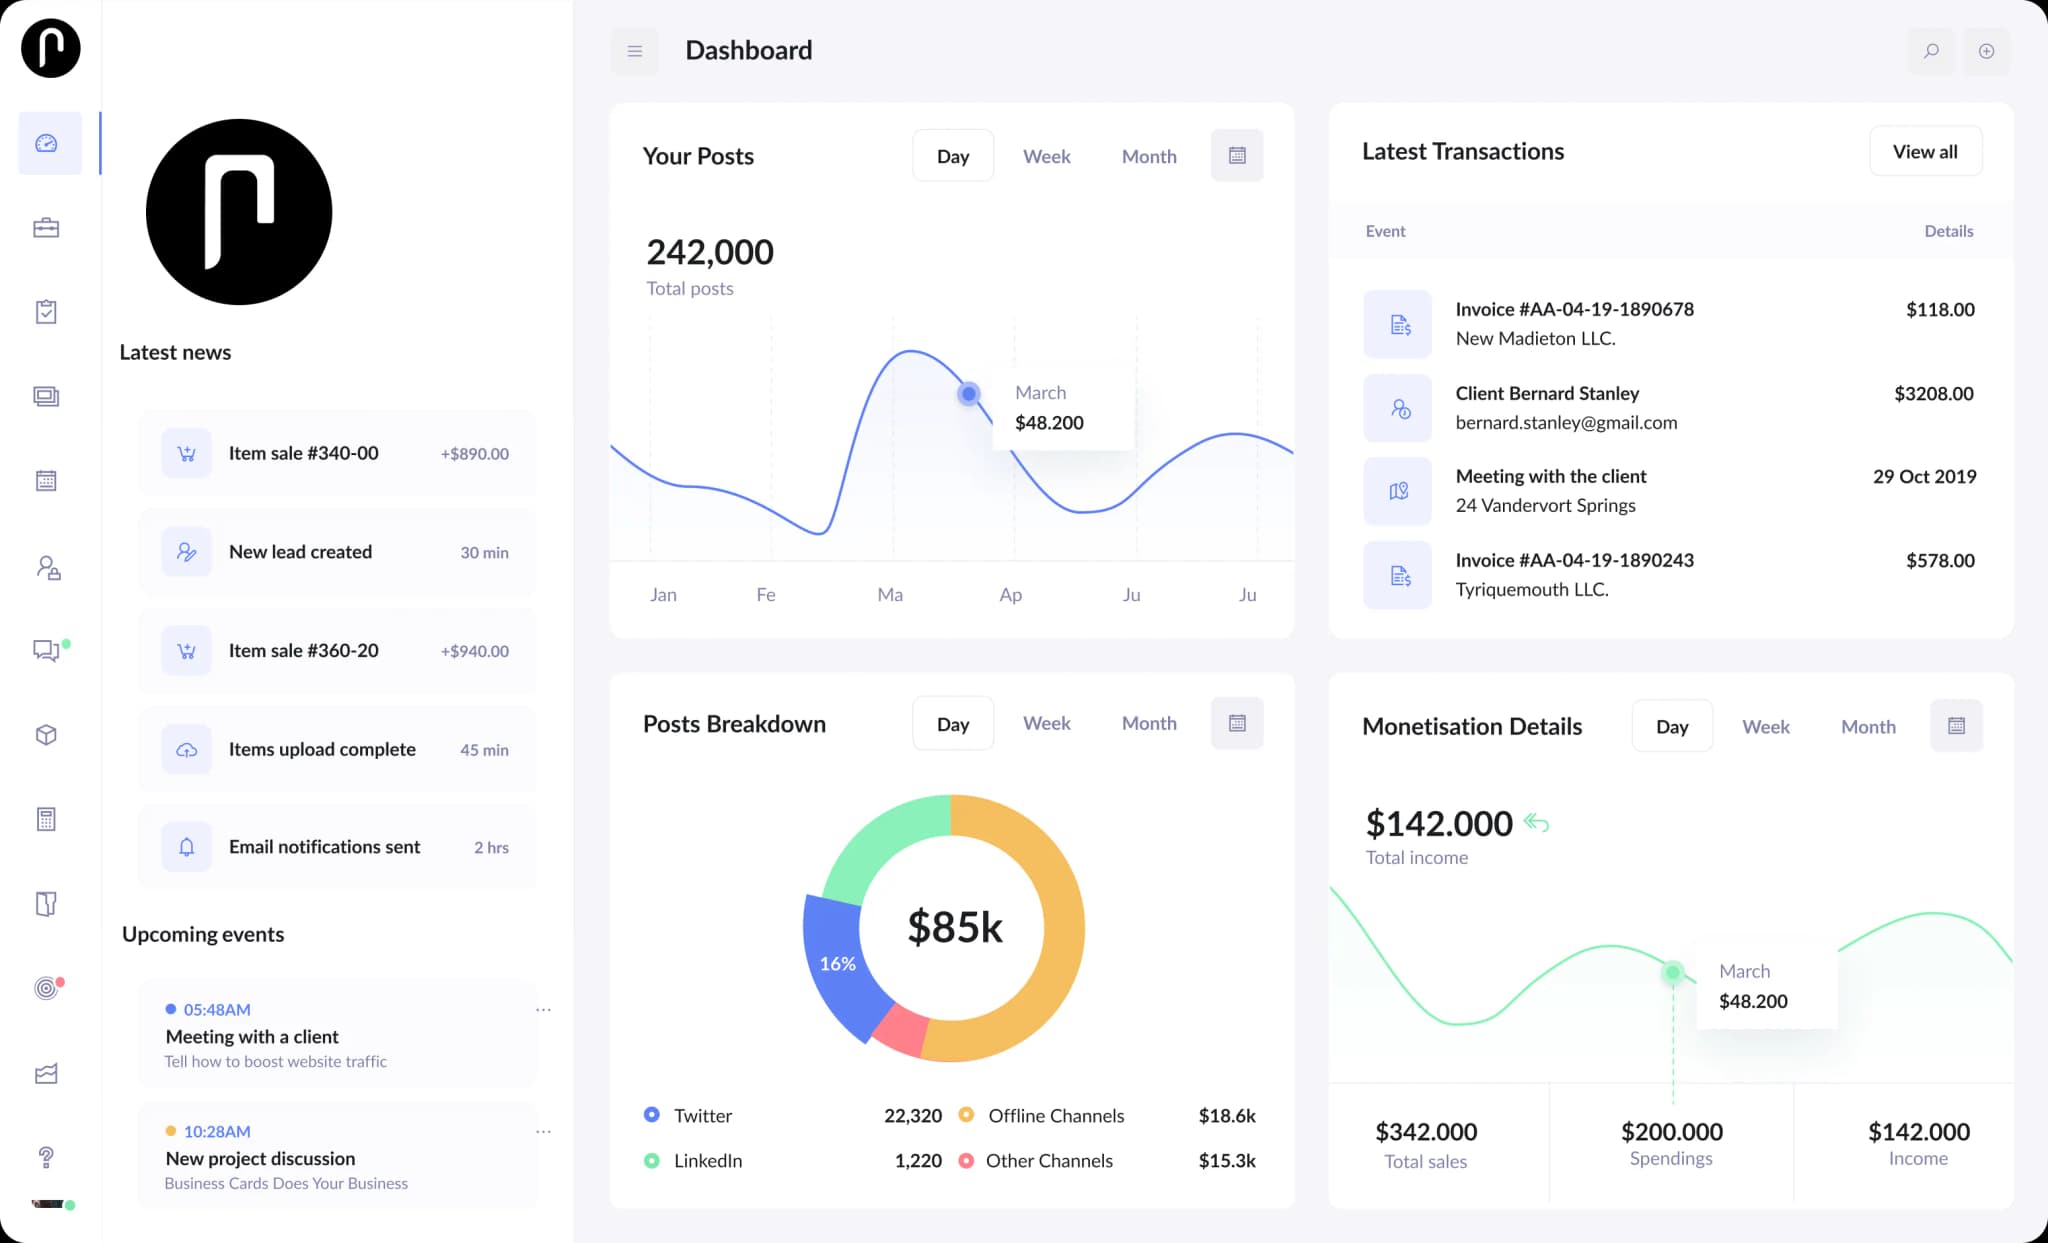Viewport: 2048px width, 1243px height.
Task: Expand the upcoming event for Meeting with a client
Action: [543, 1009]
